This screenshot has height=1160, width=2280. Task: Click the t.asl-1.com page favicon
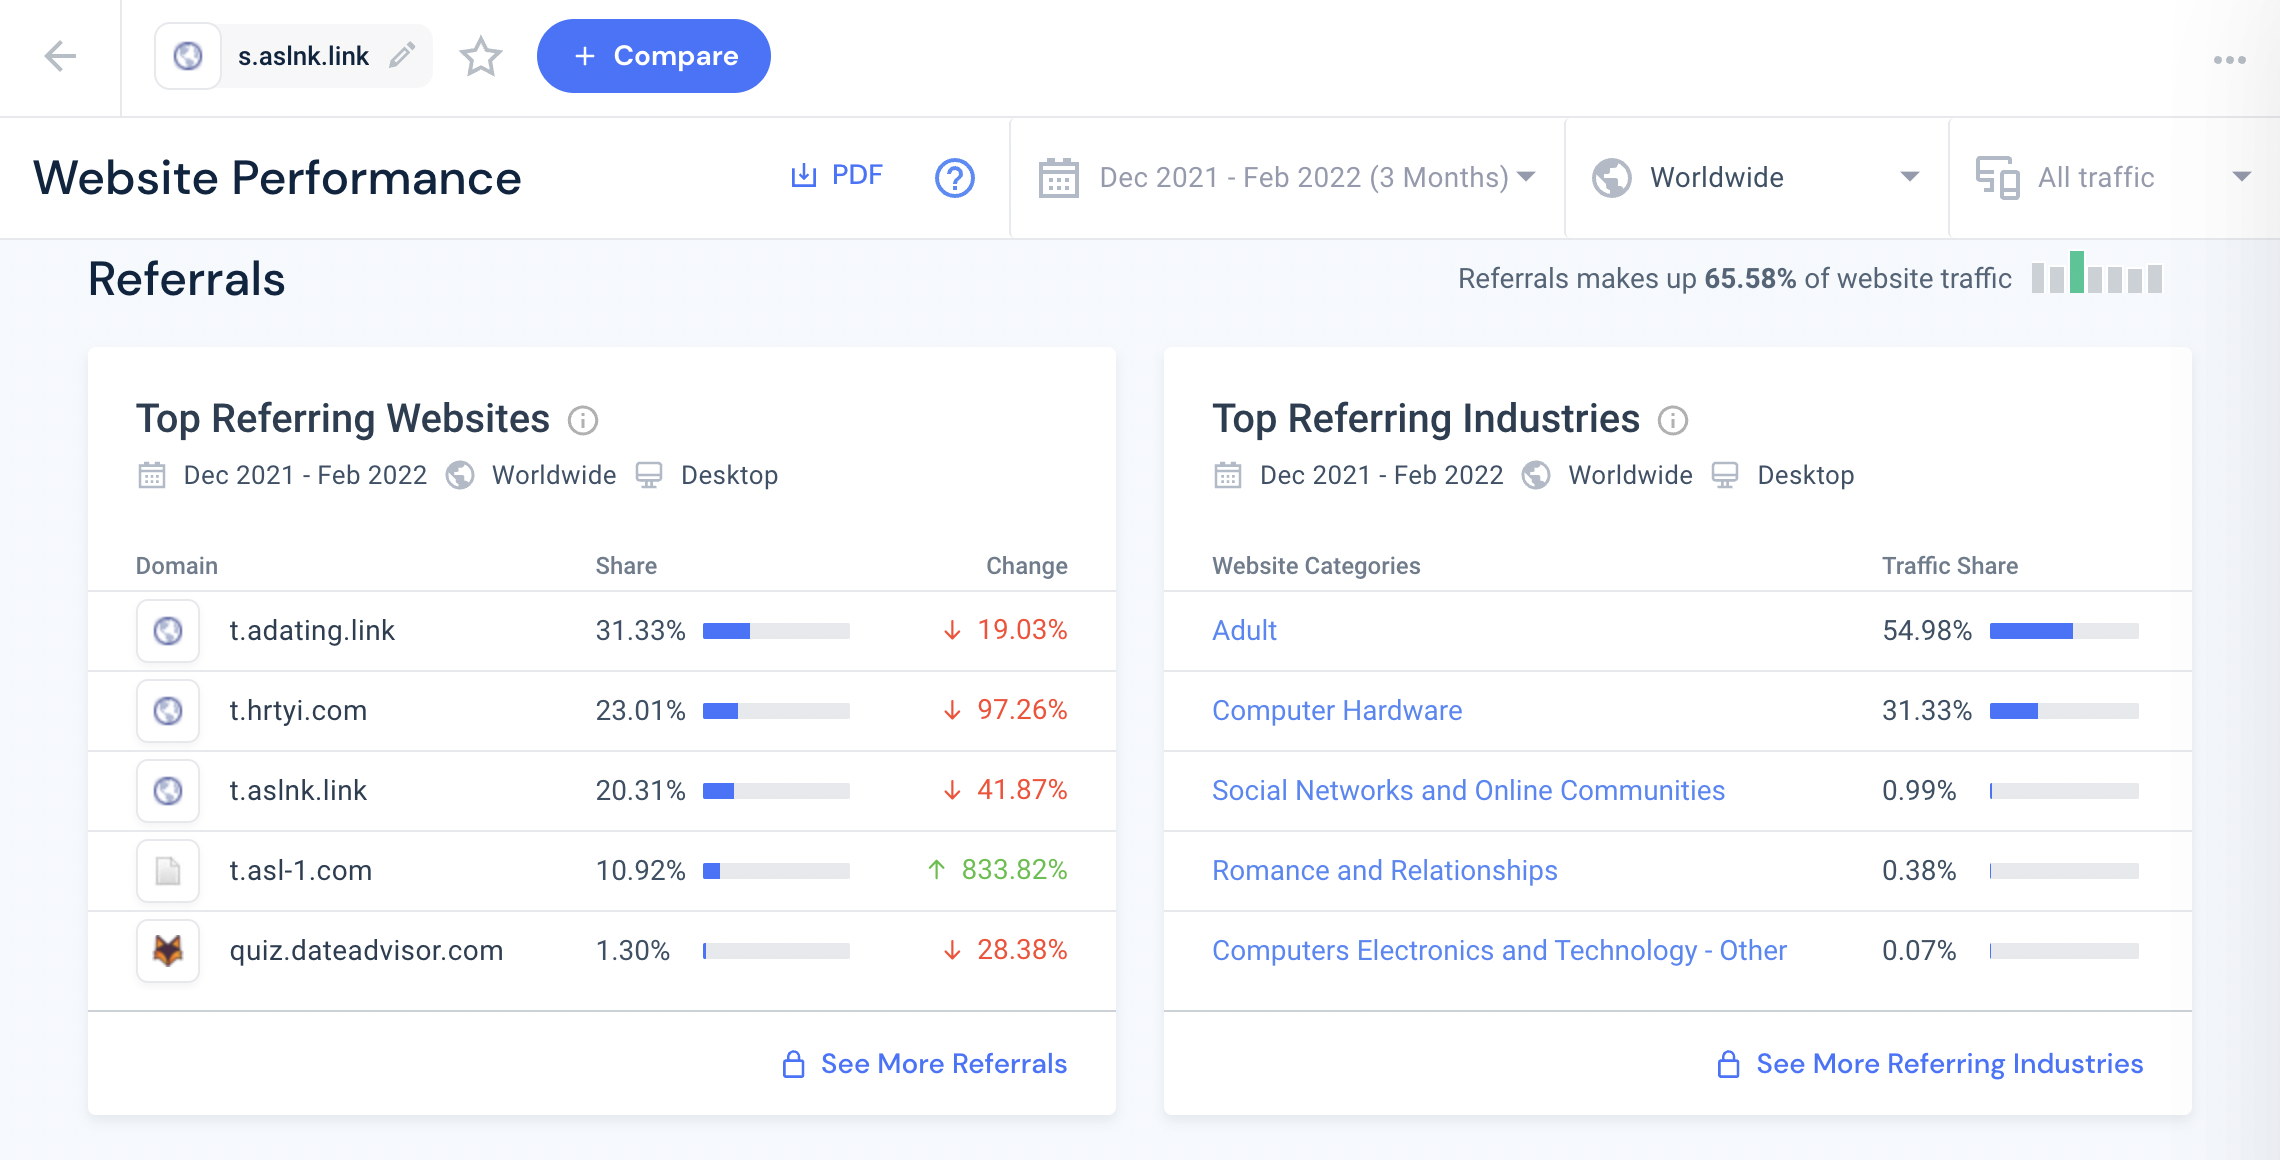pos(168,871)
